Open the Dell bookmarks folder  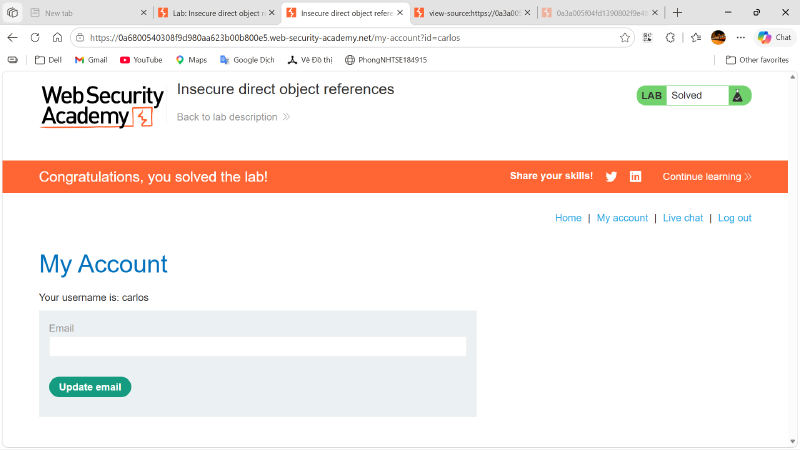48,60
